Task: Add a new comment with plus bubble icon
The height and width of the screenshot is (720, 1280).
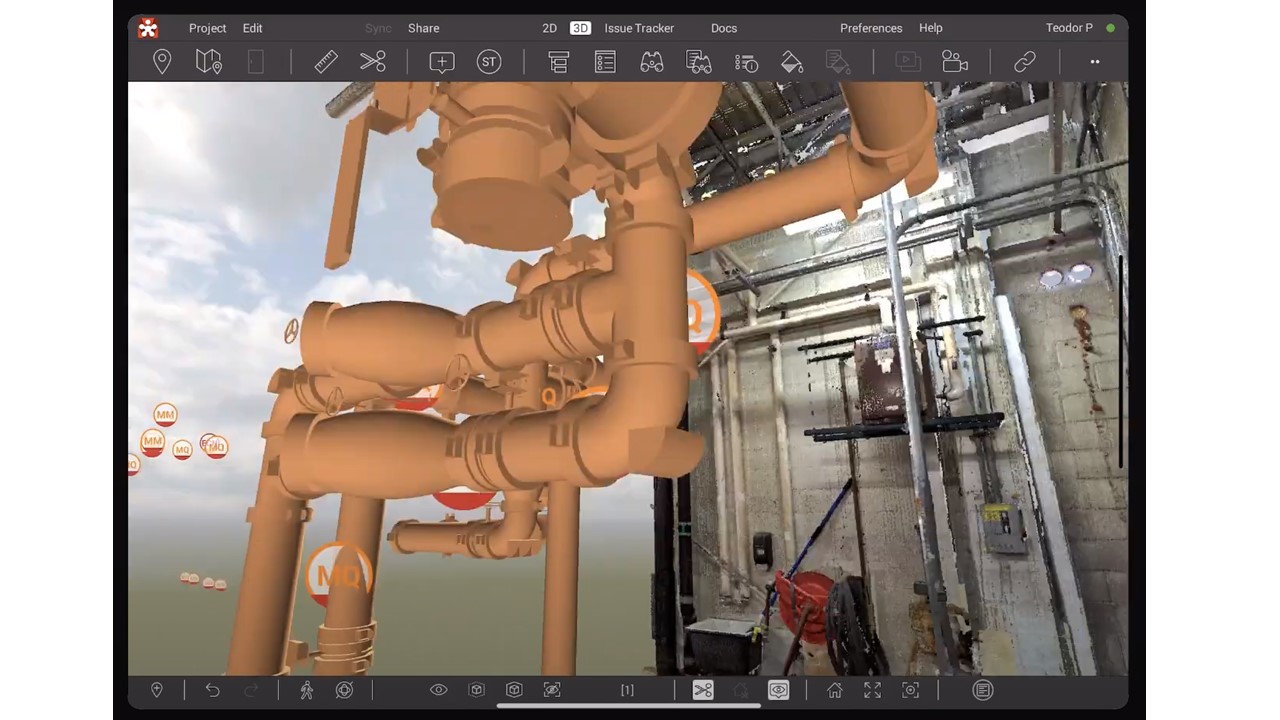Action: coord(441,62)
